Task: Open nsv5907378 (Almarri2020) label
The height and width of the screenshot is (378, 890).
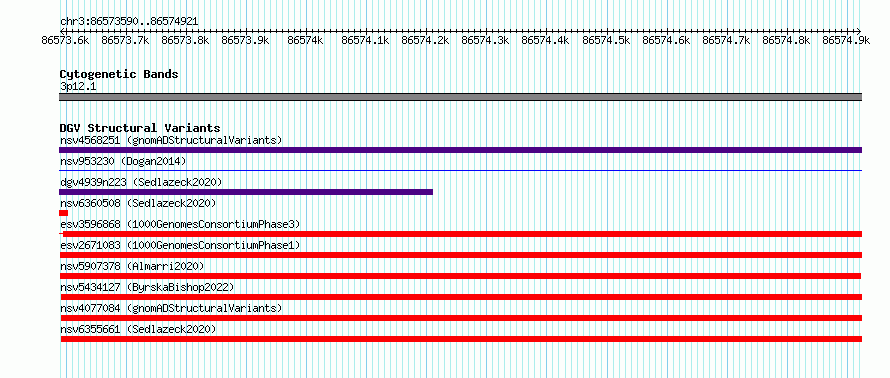Action: [x=132, y=266]
